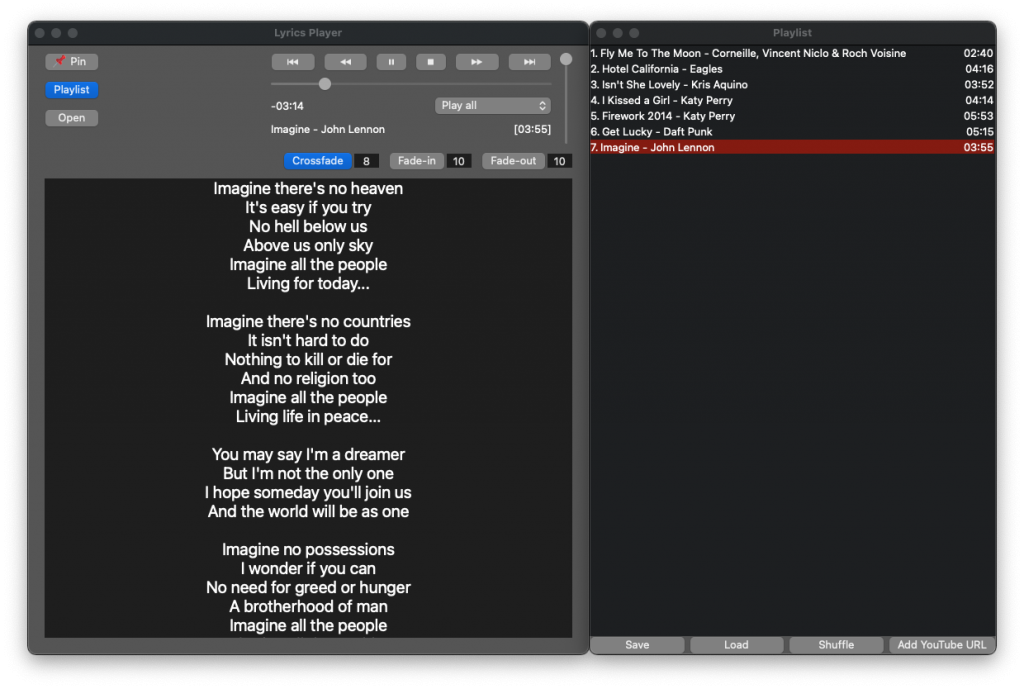This screenshot has height=689, width=1024.
Task: Select Isn't She Lovely - Kris Aquino
Action: (x=792, y=85)
